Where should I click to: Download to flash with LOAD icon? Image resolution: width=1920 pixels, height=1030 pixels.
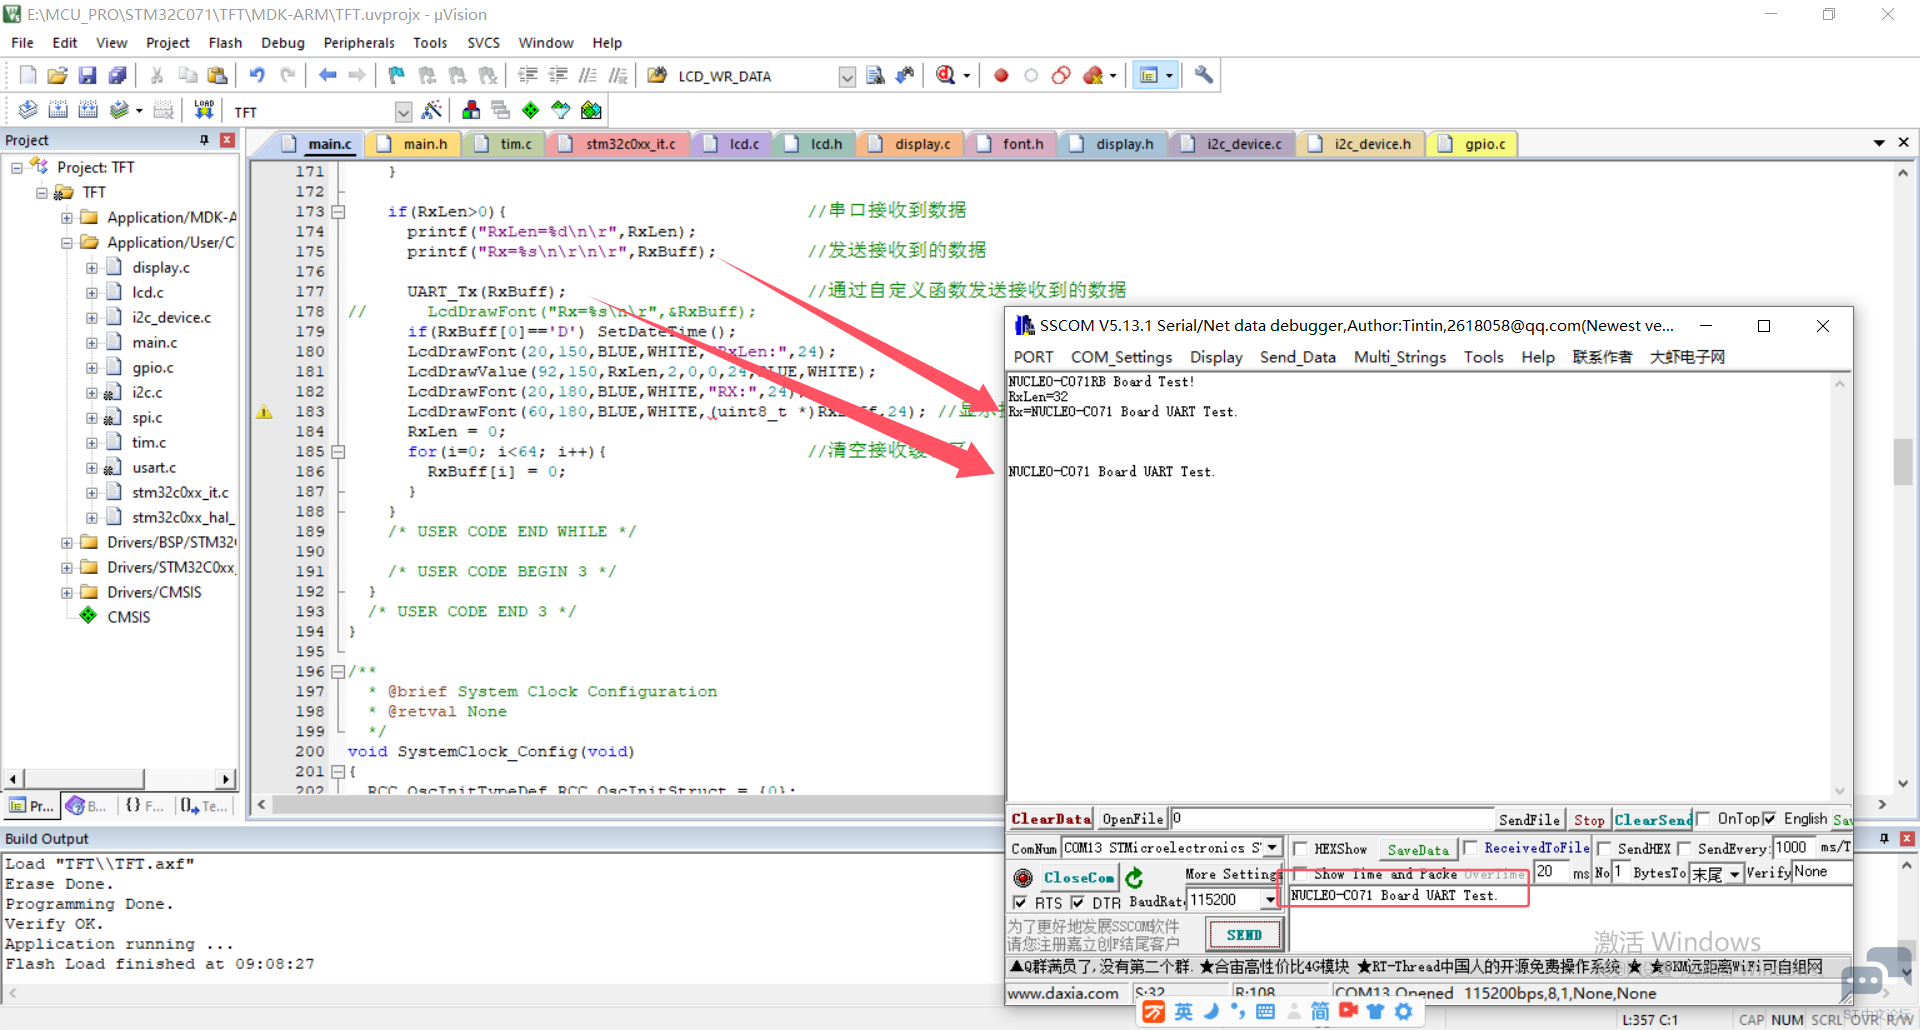(204, 110)
